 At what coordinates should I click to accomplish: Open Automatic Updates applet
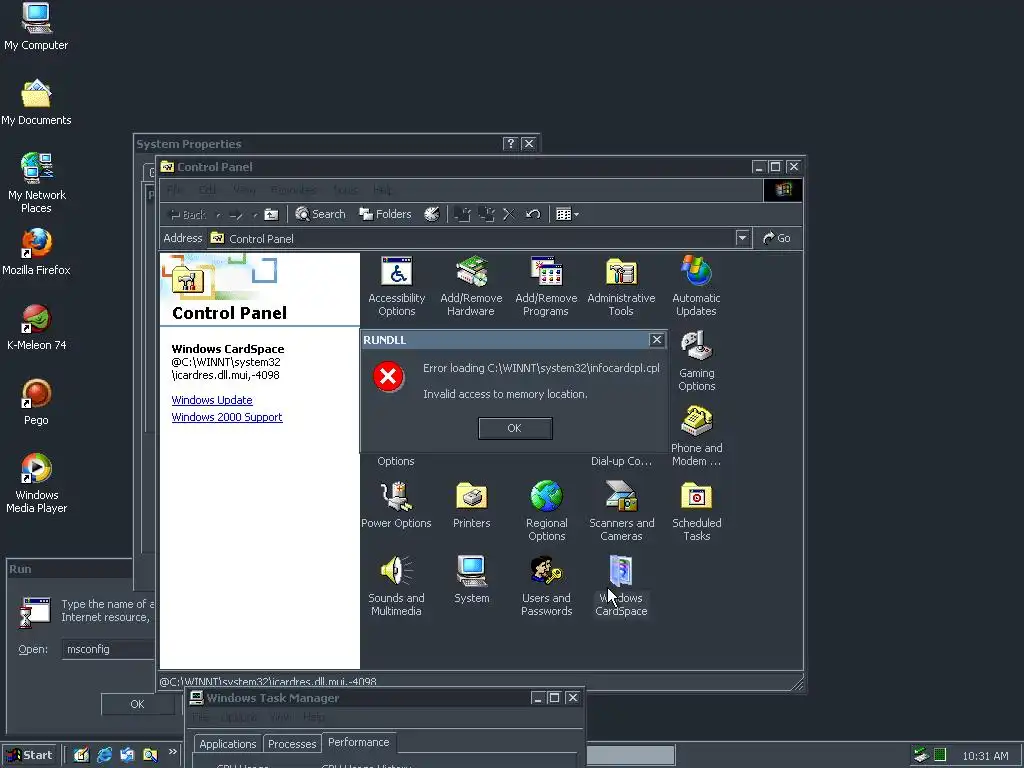[696, 286]
